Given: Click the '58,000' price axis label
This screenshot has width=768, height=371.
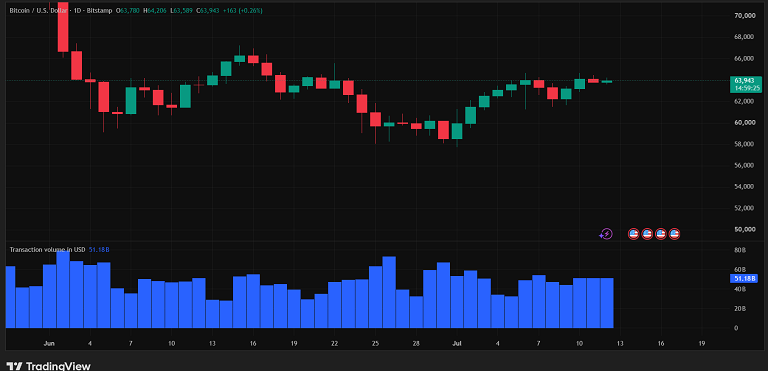Looking at the screenshot, I should coord(744,144).
